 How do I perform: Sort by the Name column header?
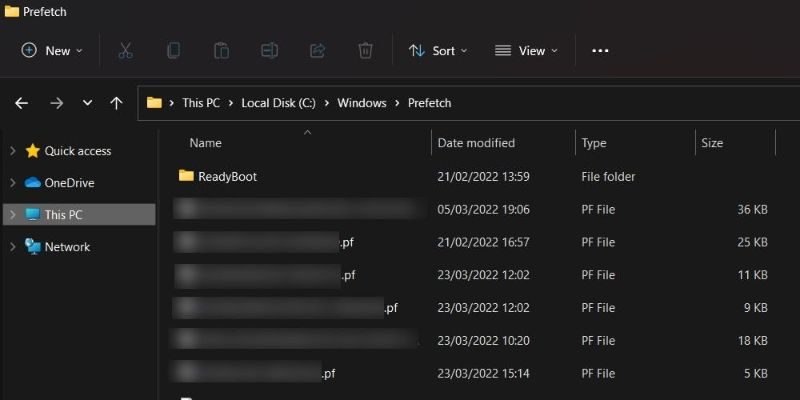click(x=205, y=143)
